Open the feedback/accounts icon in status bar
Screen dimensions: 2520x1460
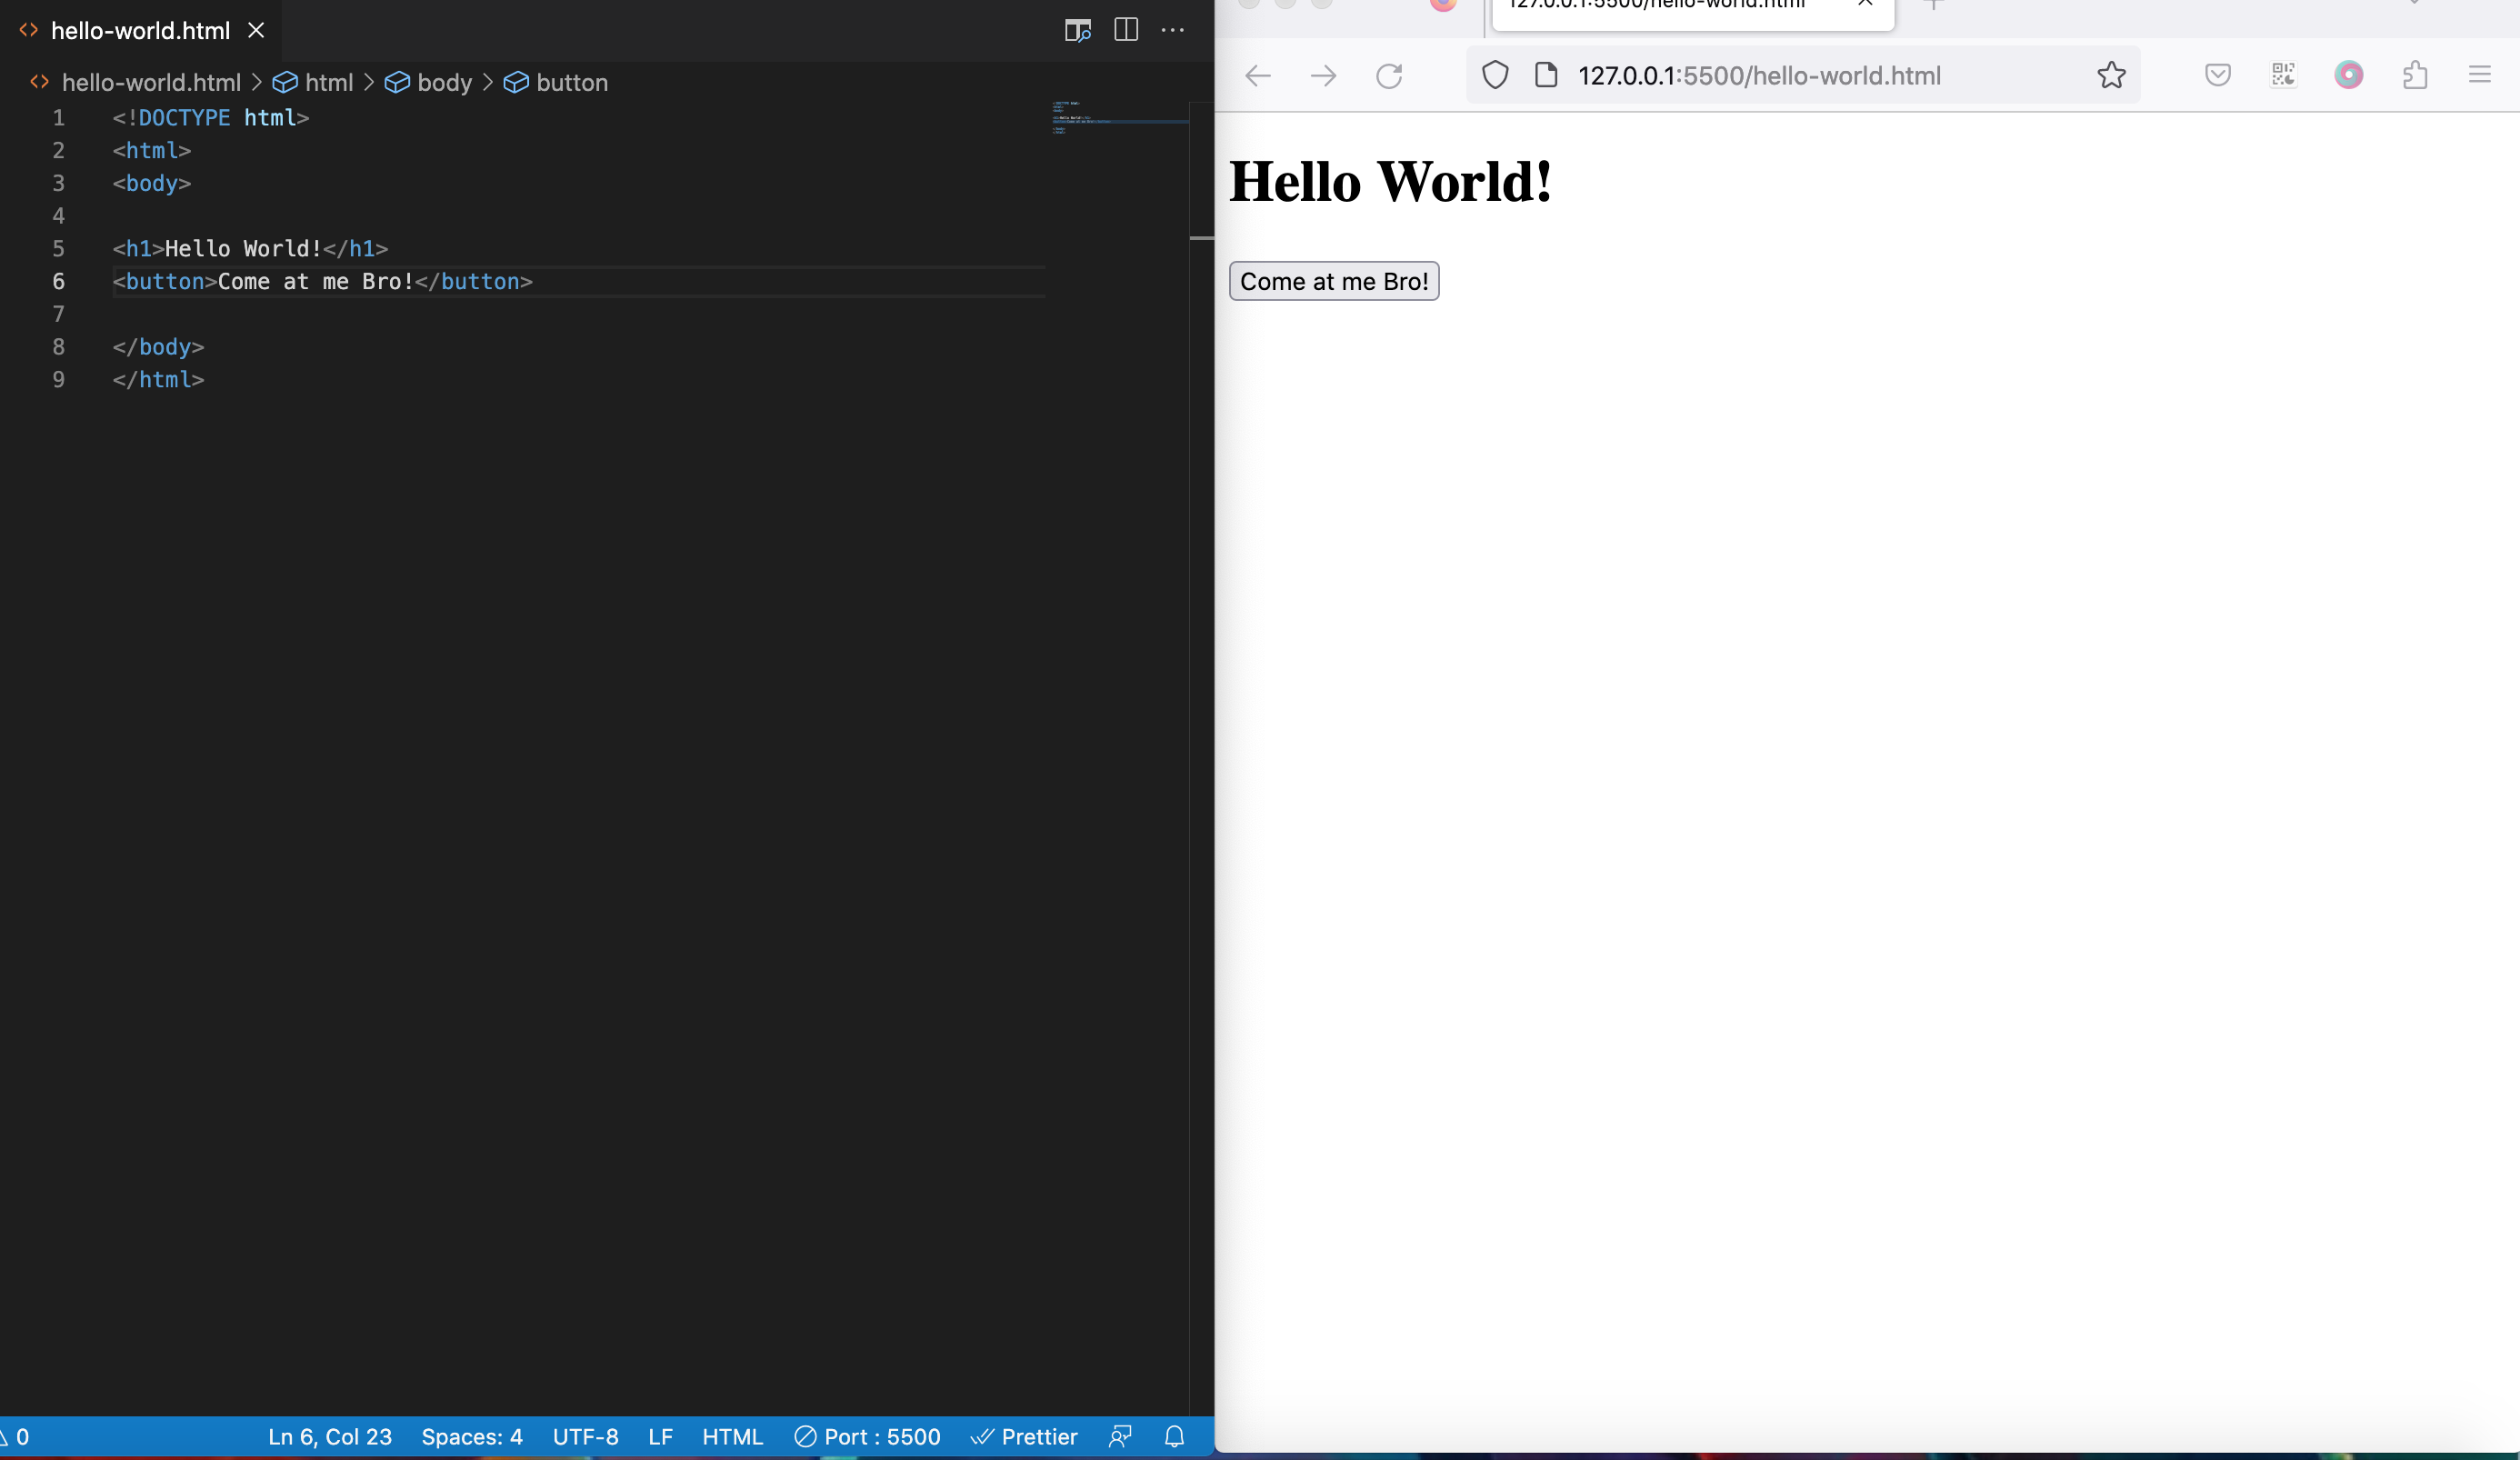coord(1120,1437)
